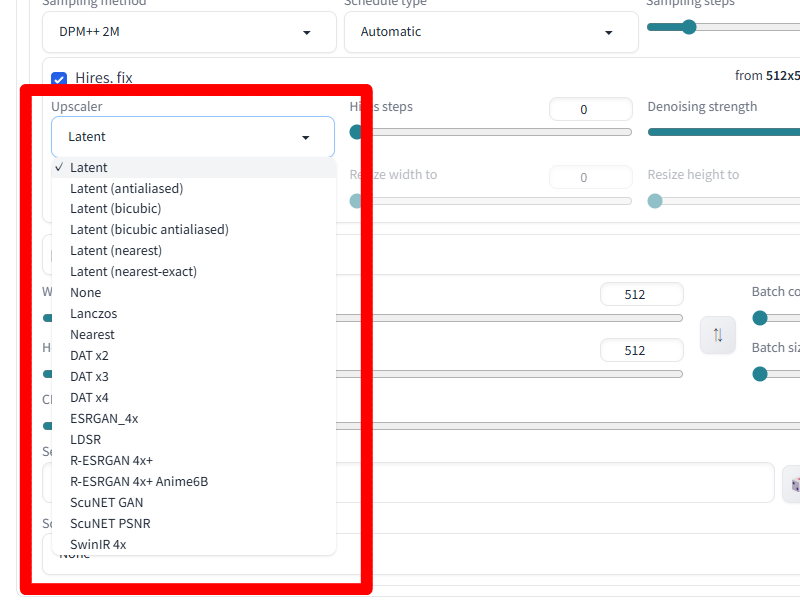
Task: Pick R-ESRGAN 4x+ Anime6B upscaler
Action: point(139,481)
